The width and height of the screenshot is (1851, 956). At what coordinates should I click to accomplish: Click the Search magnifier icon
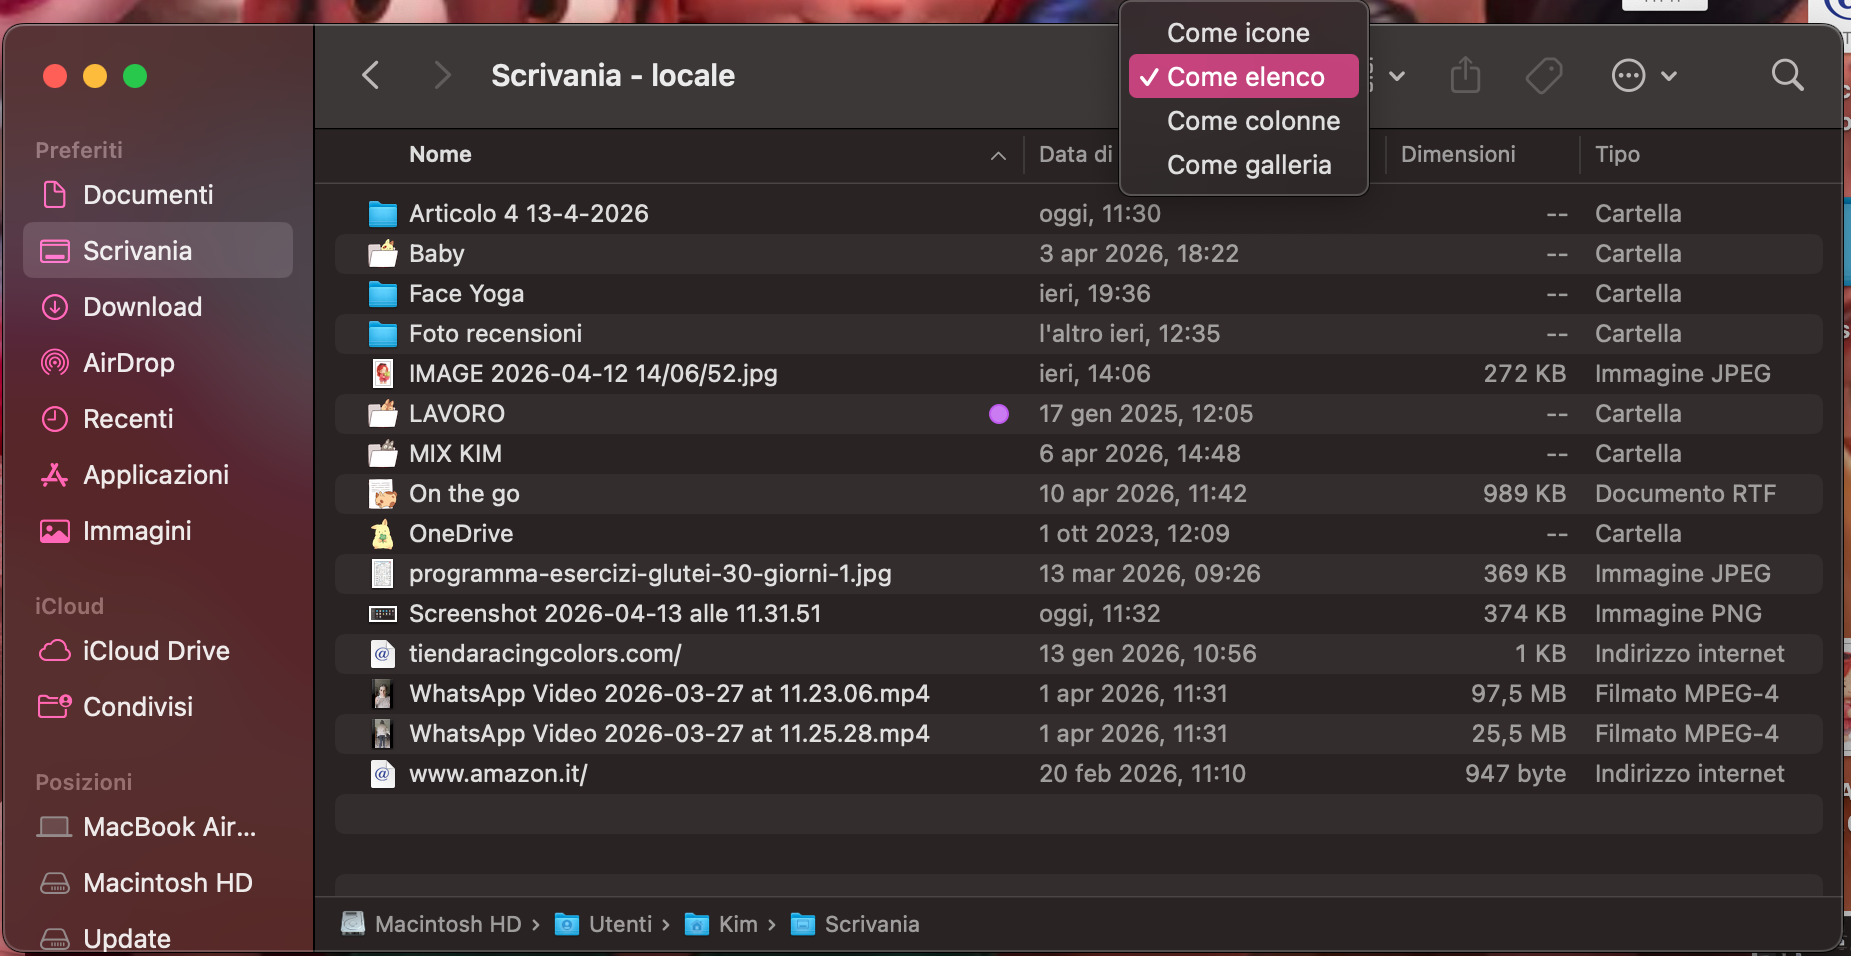point(1786,75)
